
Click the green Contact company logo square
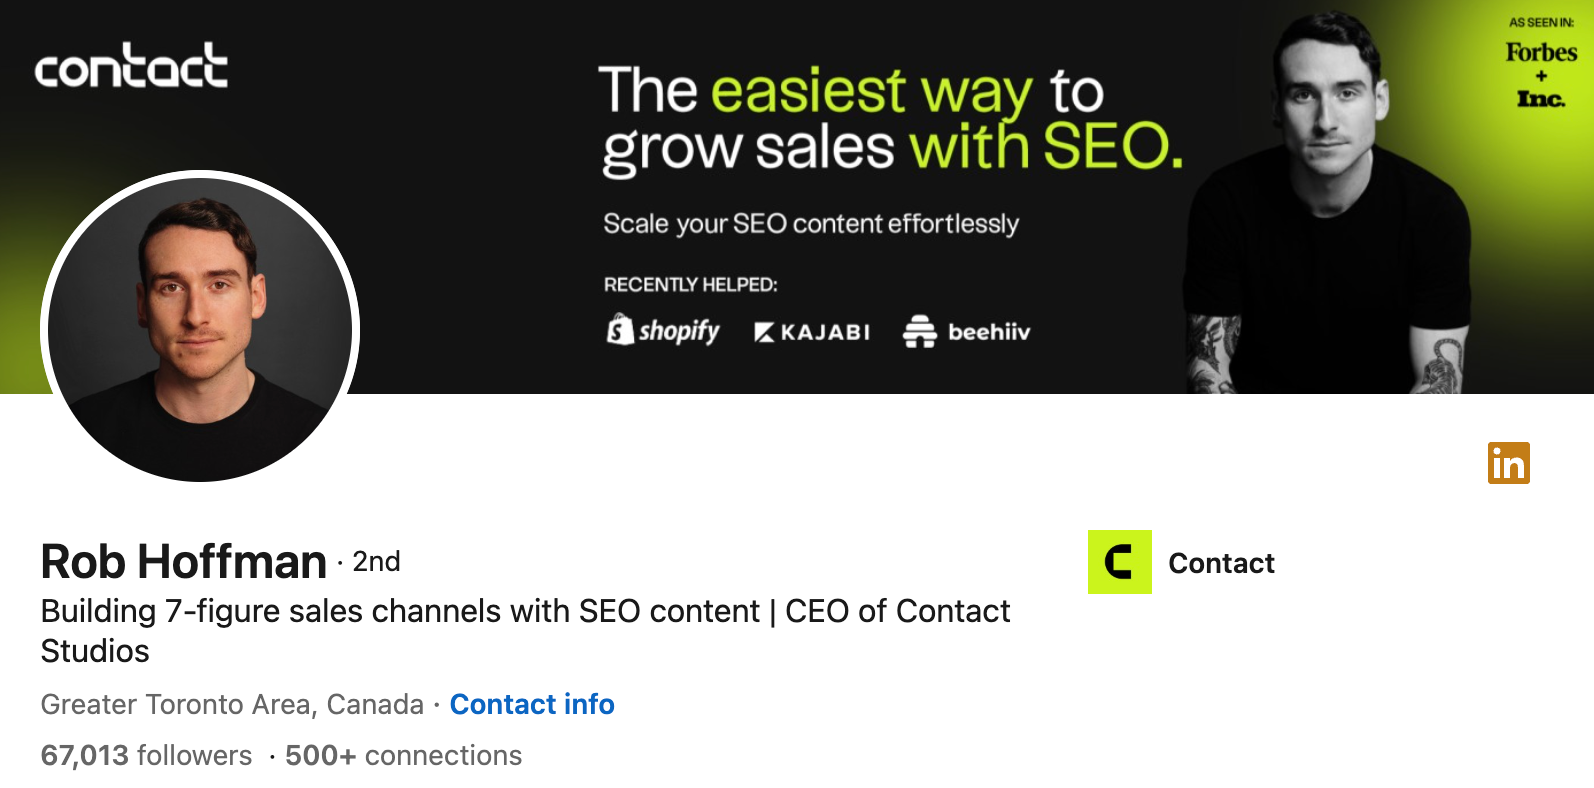(1119, 562)
